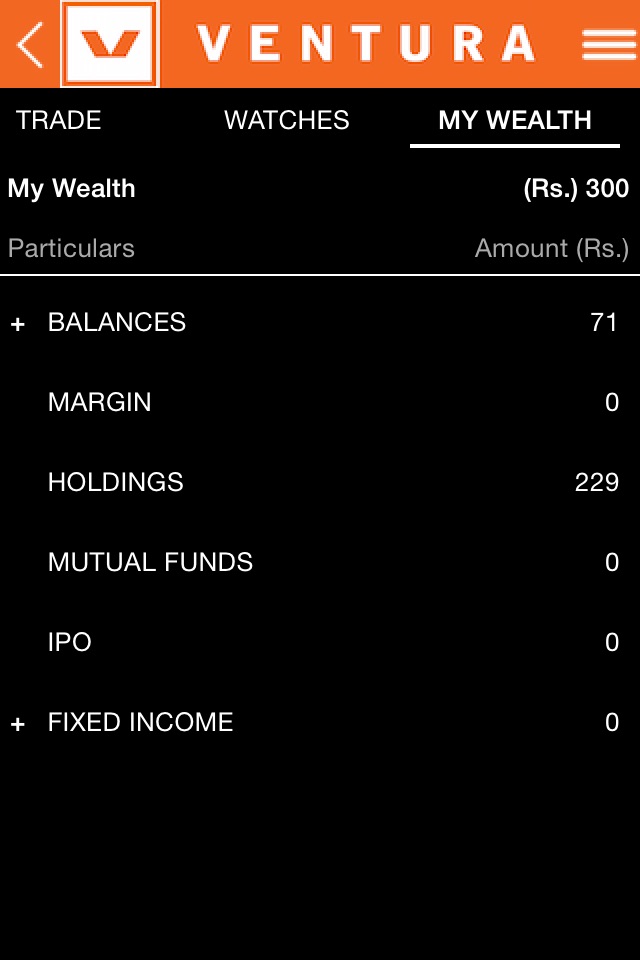This screenshot has width=640, height=960.
Task: Expand the BALANCES row plus icon
Action: click(17, 324)
